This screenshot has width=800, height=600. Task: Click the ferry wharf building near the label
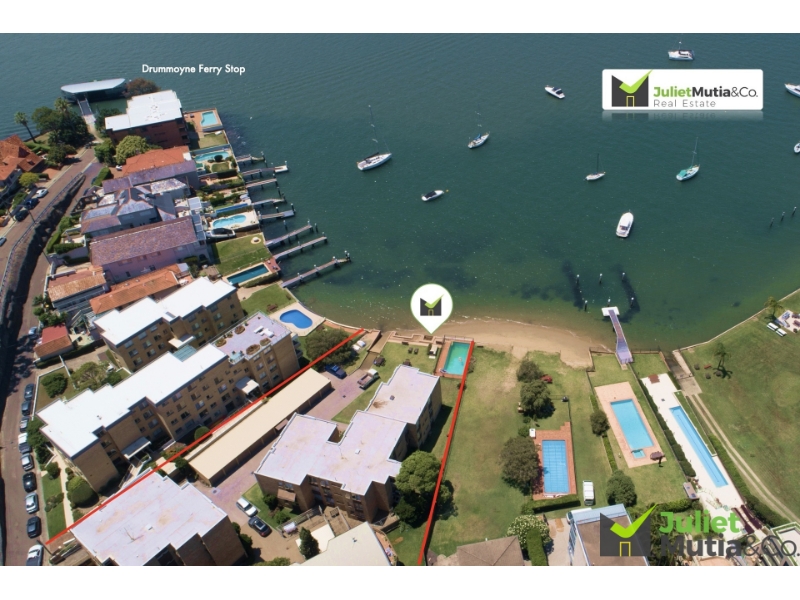[x=94, y=88]
